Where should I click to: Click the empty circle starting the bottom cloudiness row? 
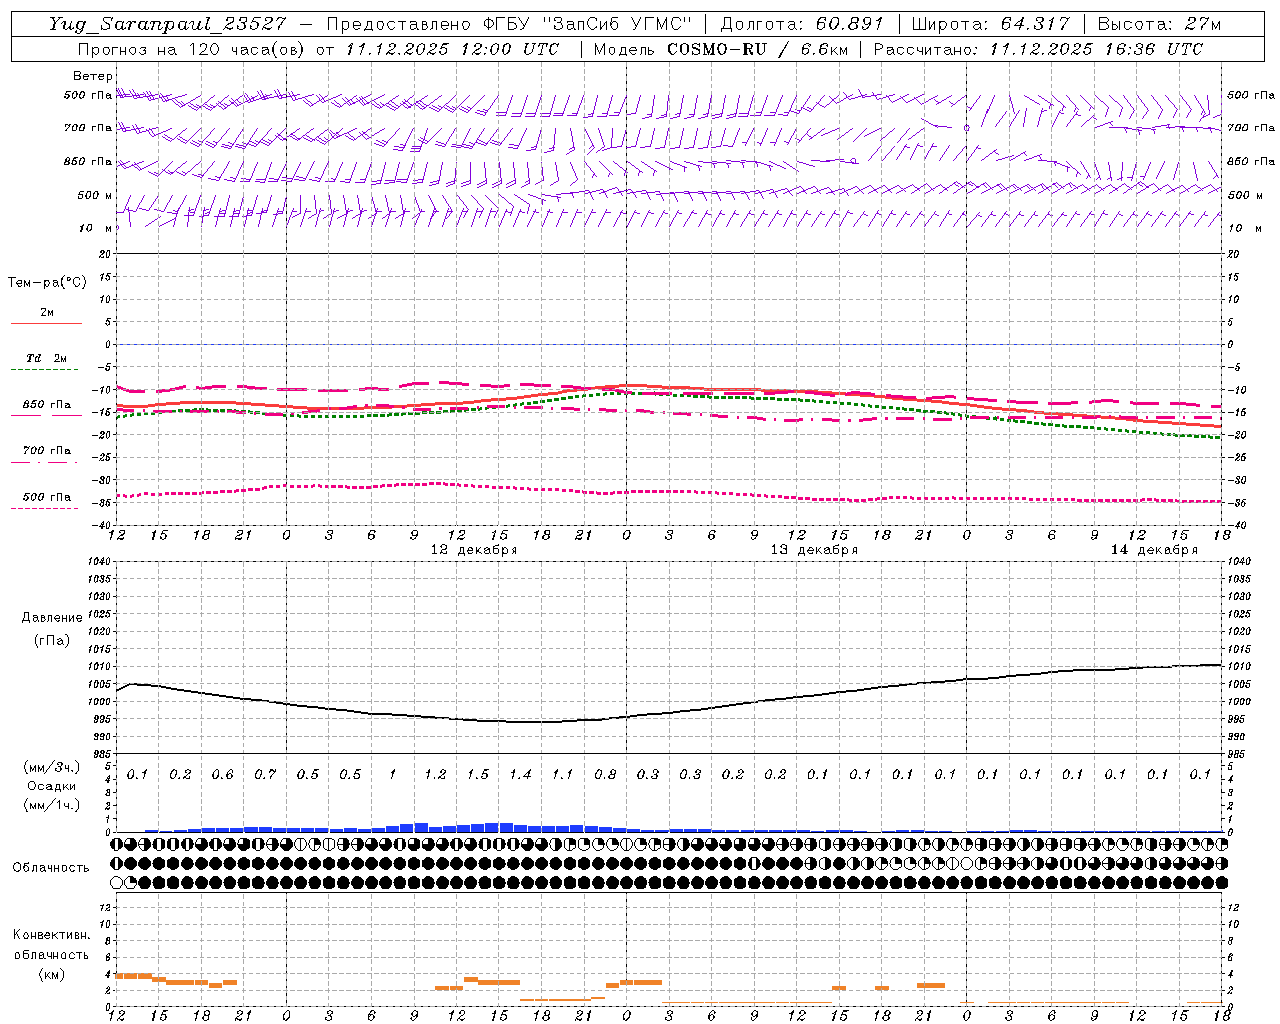117,882
